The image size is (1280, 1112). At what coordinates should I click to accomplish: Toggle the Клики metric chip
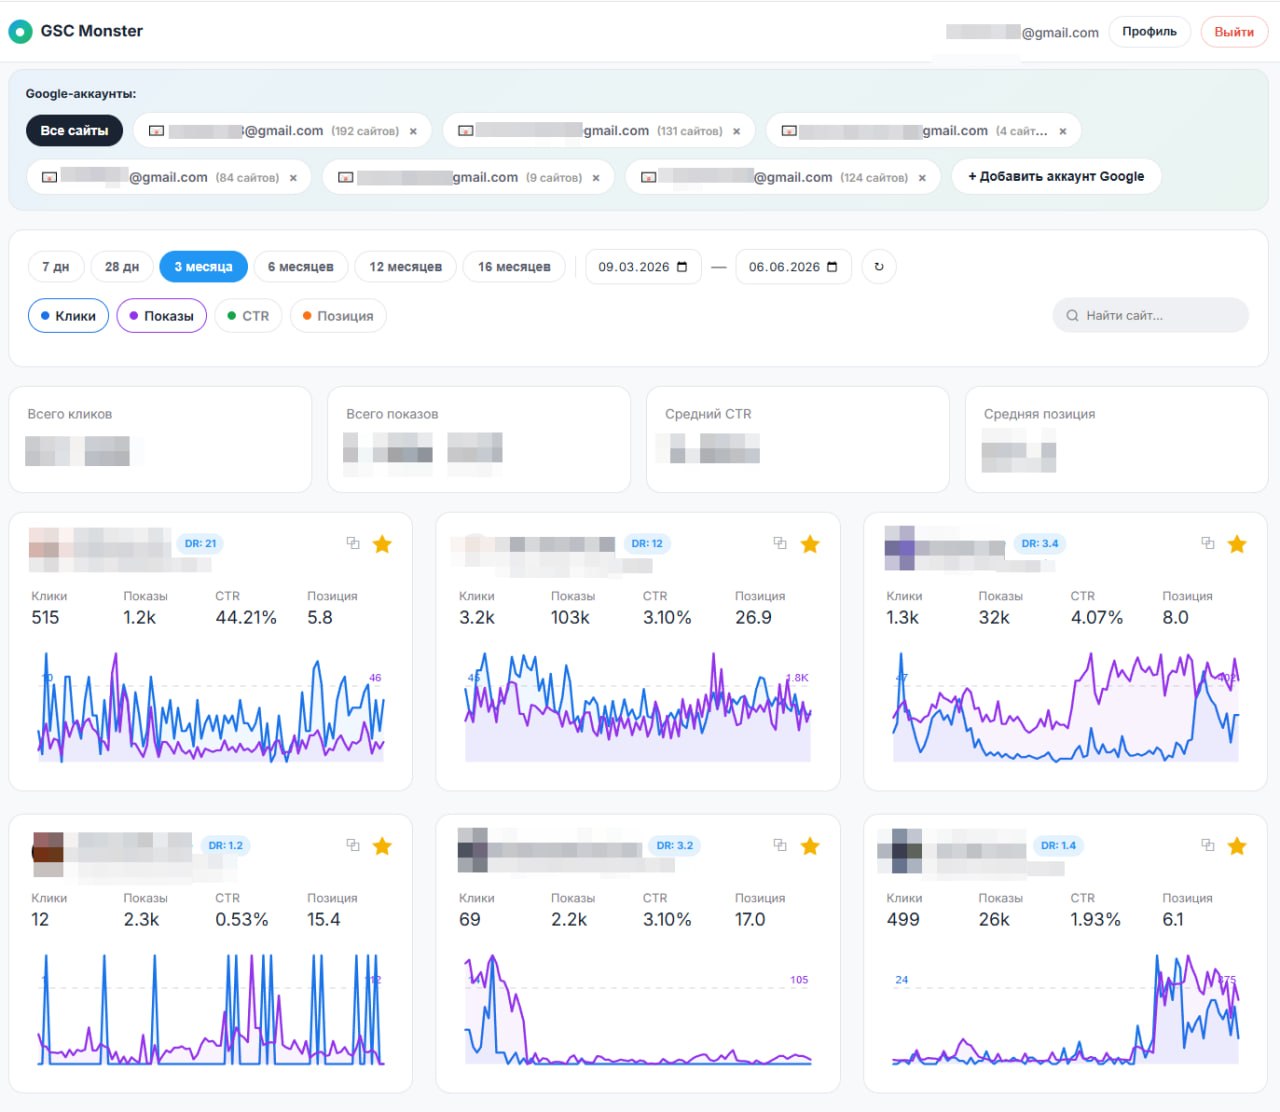[x=68, y=316]
